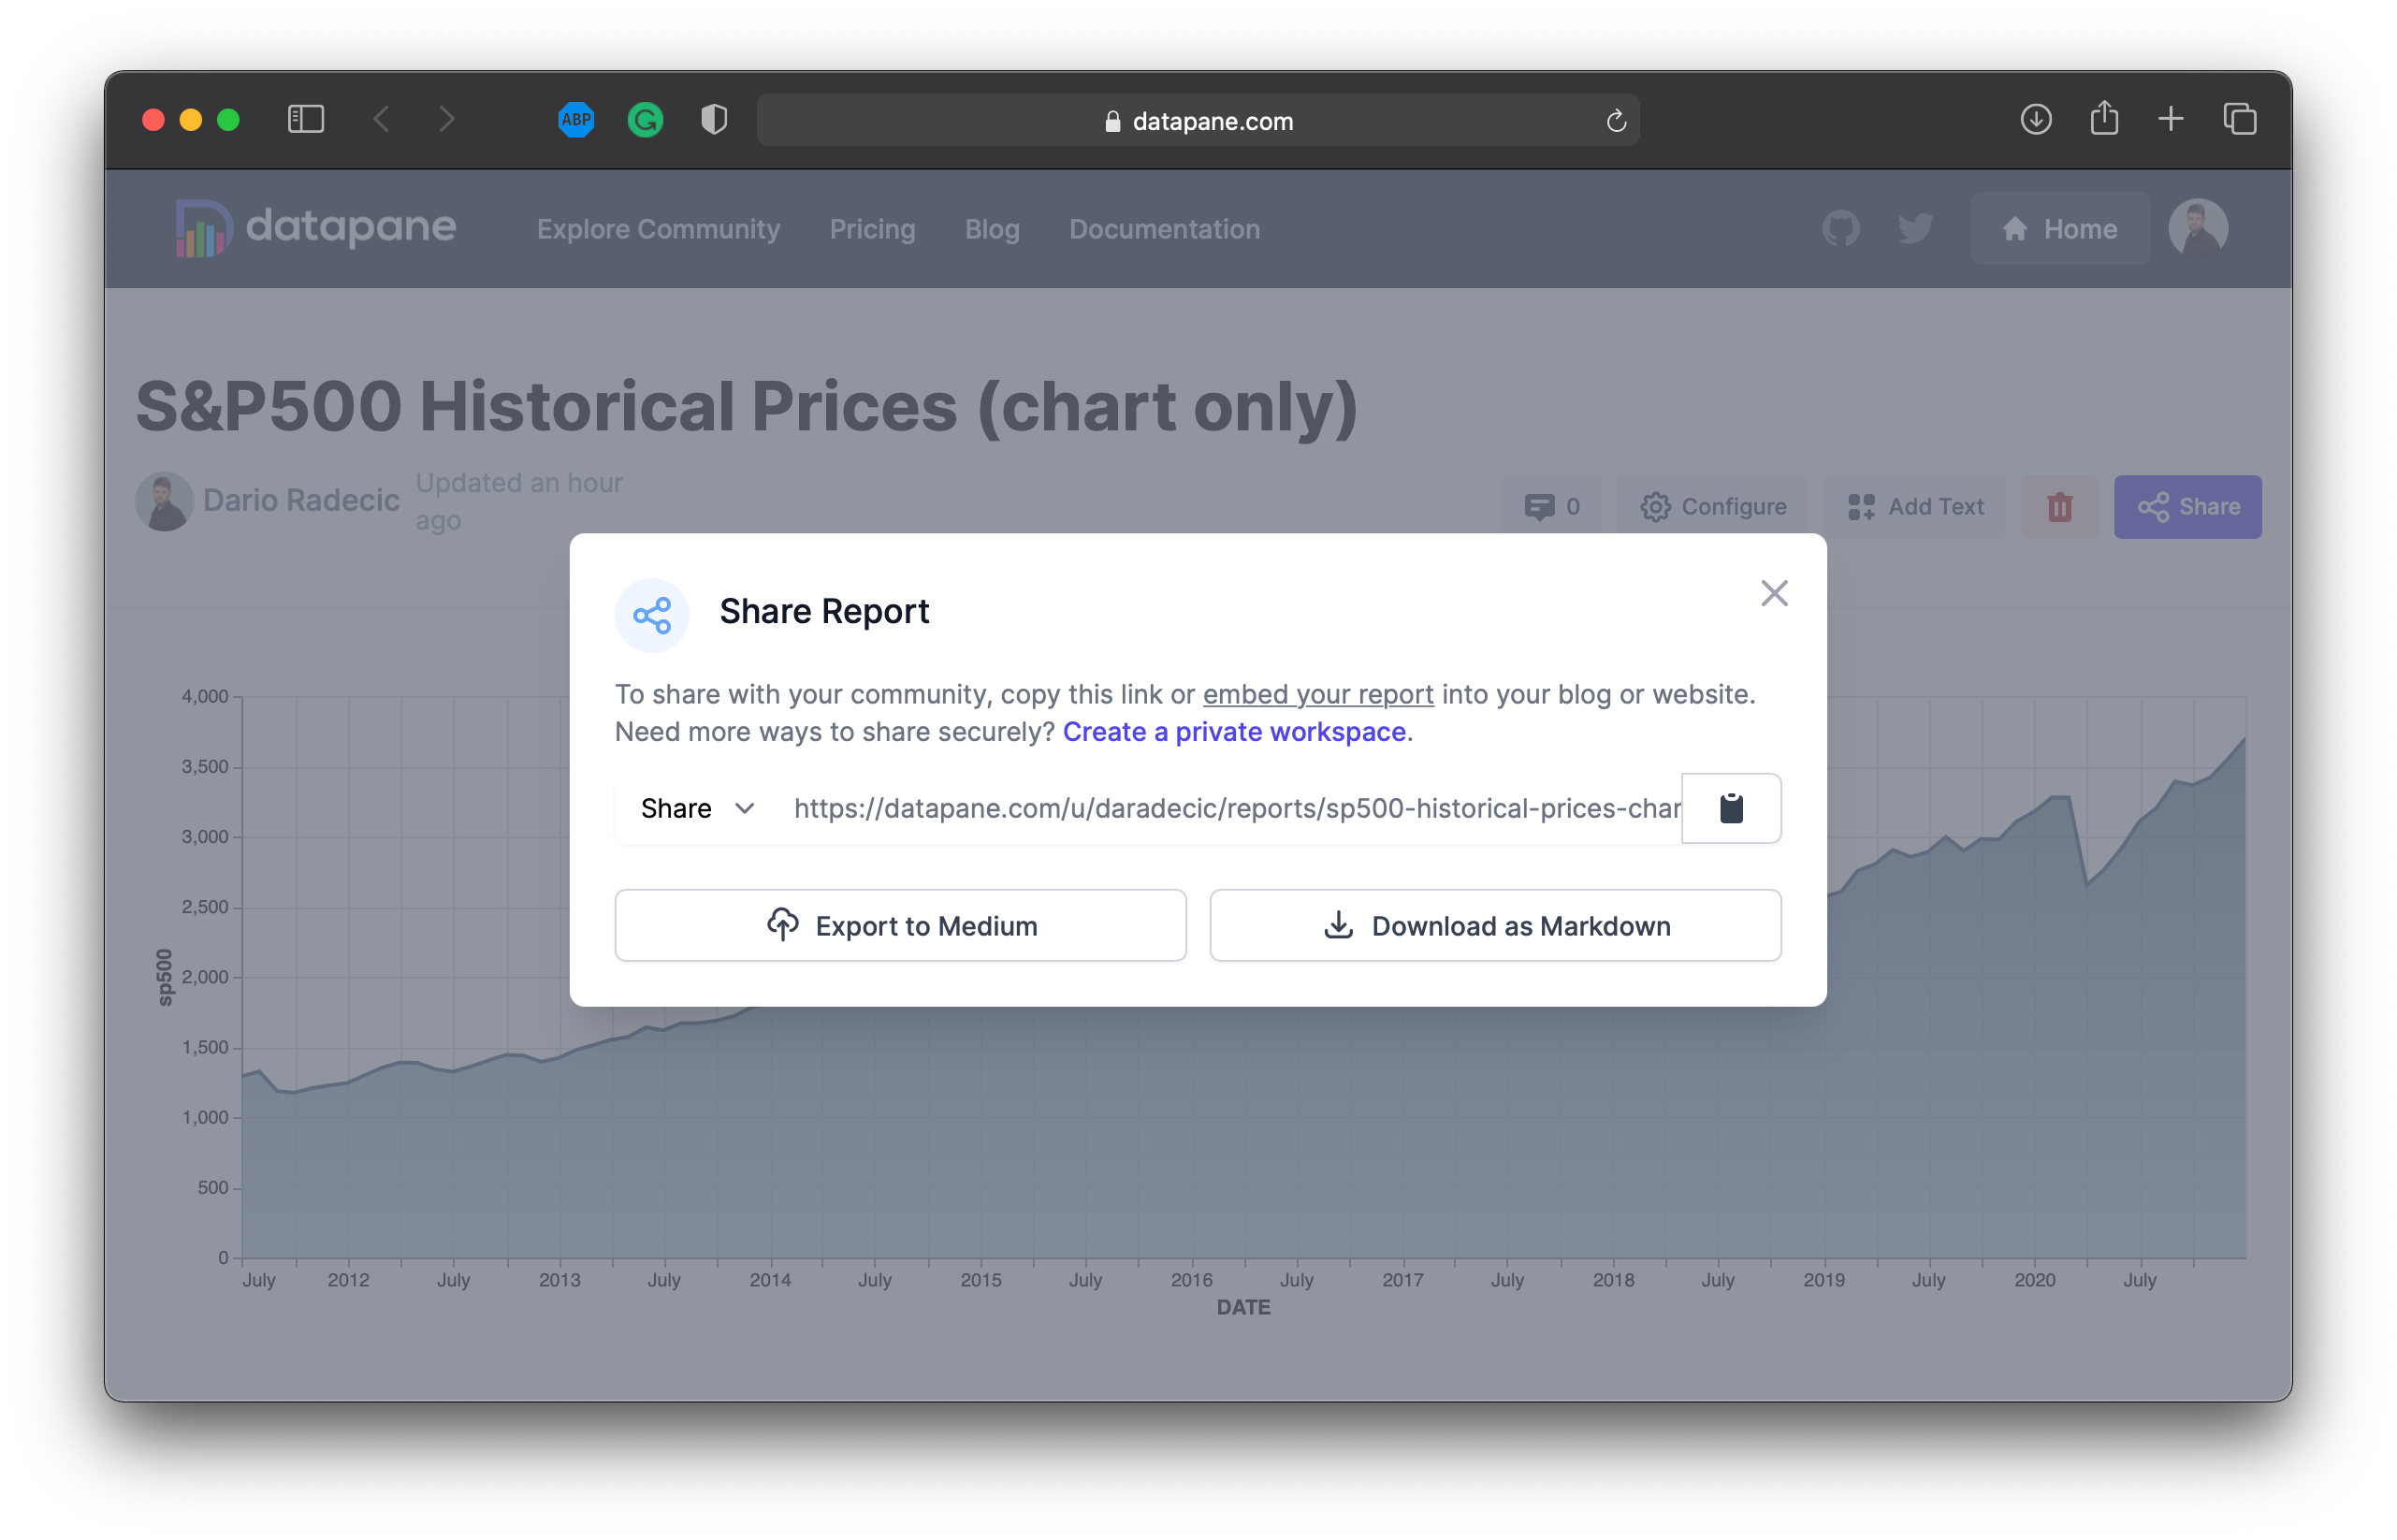Select the report URL field

[x=1235, y=808]
